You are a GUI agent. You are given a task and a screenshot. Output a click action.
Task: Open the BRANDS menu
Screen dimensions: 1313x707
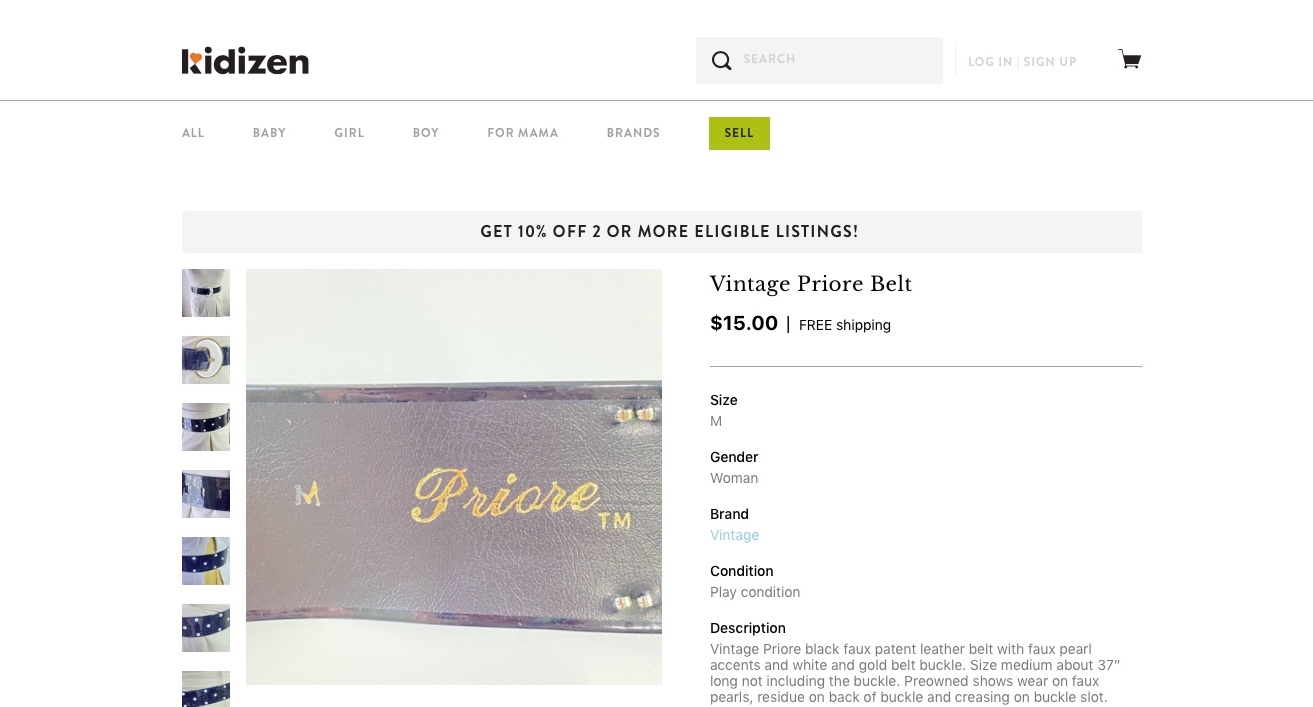pyautogui.click(x=633, y=133)
